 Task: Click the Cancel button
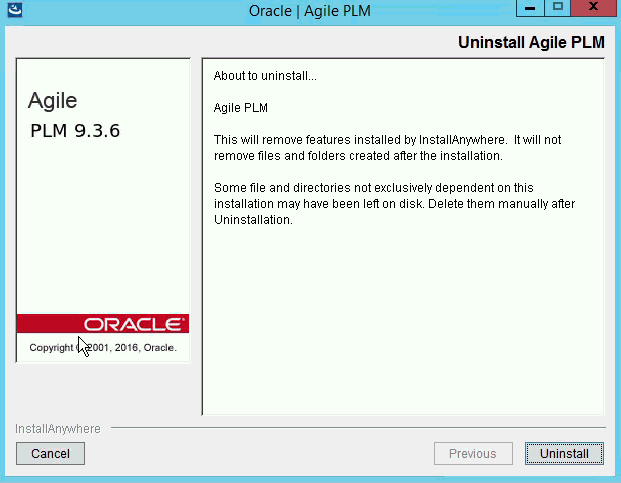click(50, 453)
